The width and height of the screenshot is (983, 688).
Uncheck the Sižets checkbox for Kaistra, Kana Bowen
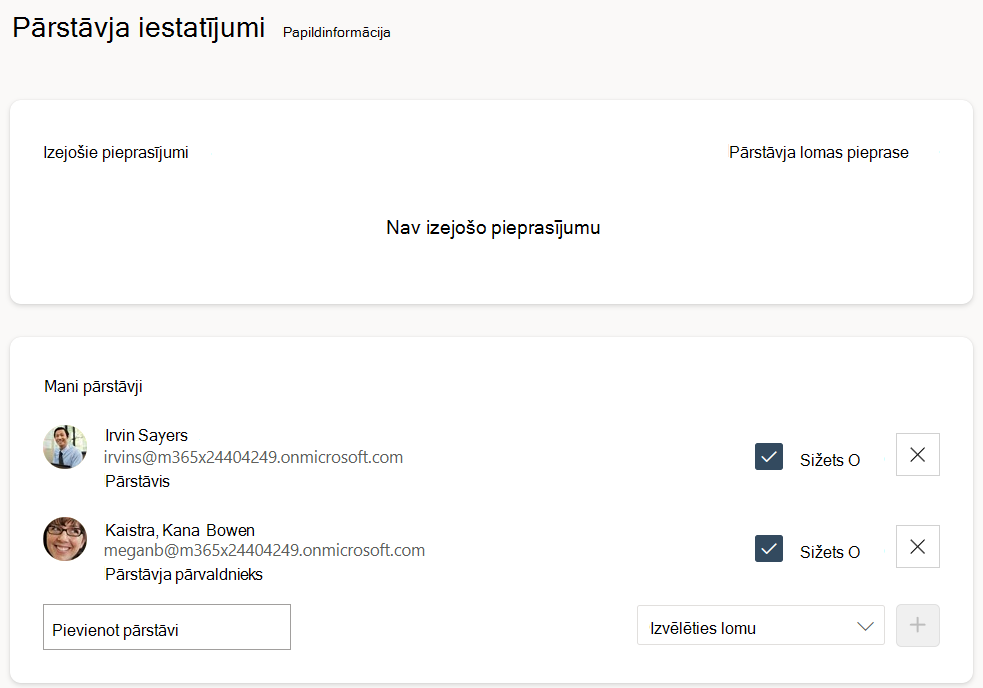[x=769, y=548]
